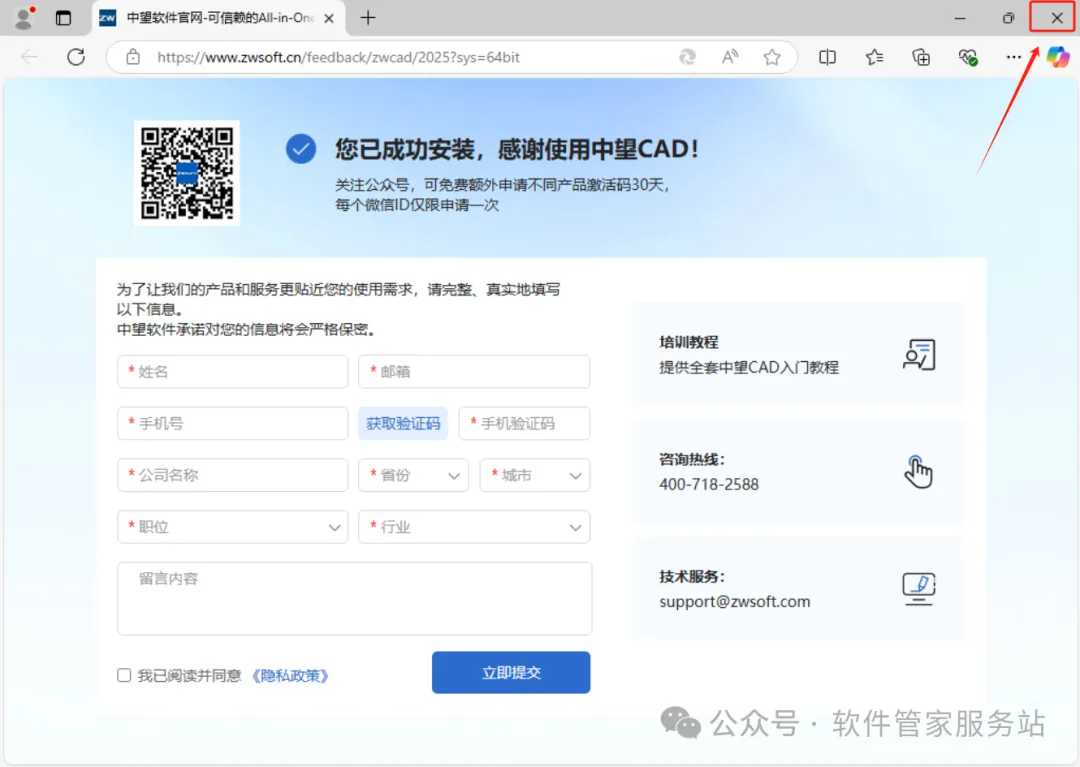Activate the read aloud icon
Viewport: 1080px width, 767px height.
coord(729,57)
